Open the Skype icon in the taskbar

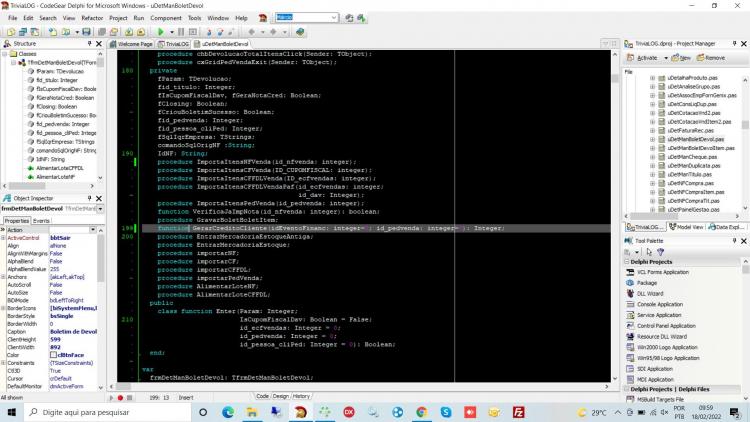pos(446,412)
